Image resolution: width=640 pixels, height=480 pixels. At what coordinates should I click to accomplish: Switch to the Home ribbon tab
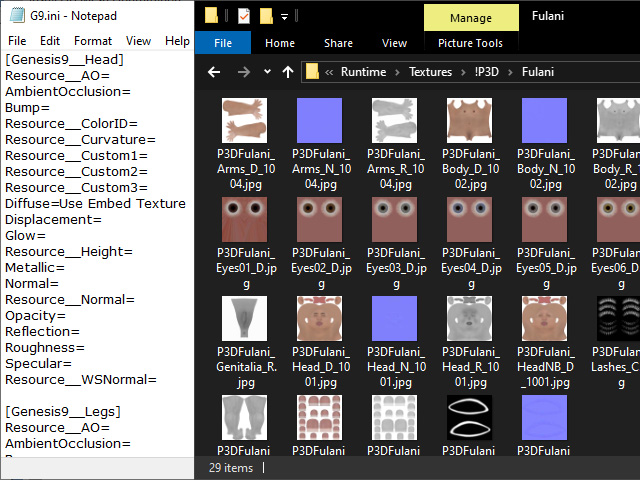click(x=280, y=43)
